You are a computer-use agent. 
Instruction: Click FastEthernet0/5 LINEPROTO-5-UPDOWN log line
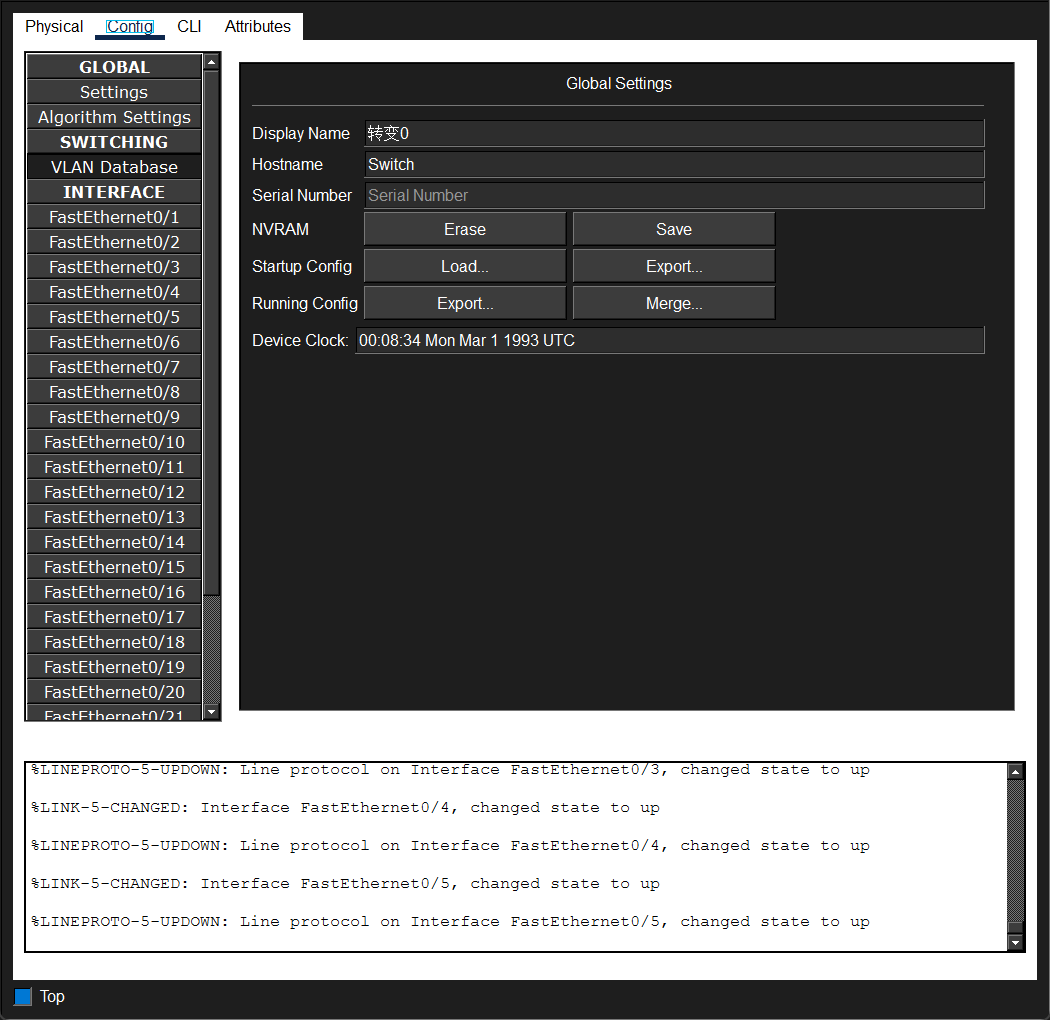(x=450, y=922)
